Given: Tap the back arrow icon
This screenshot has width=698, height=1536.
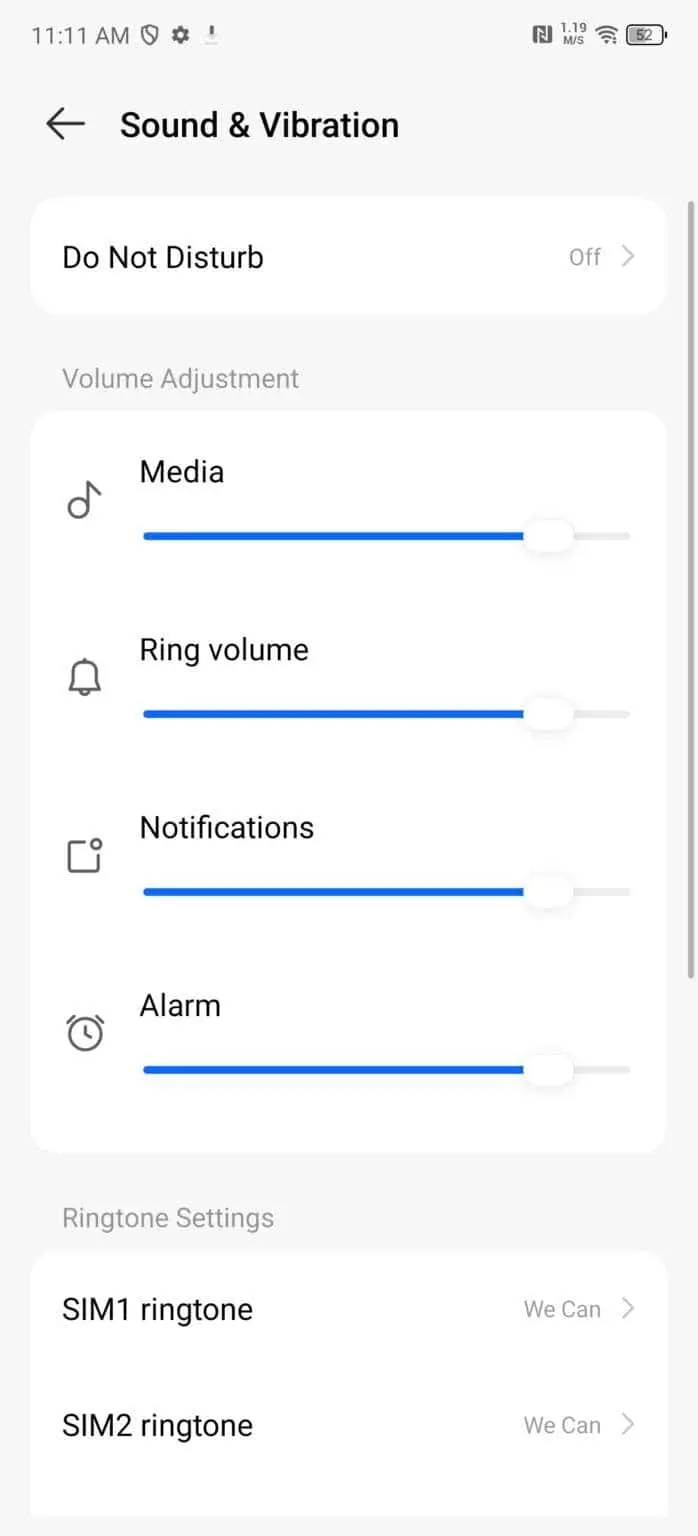Looking at the screenshot, I should click(66, 125).
